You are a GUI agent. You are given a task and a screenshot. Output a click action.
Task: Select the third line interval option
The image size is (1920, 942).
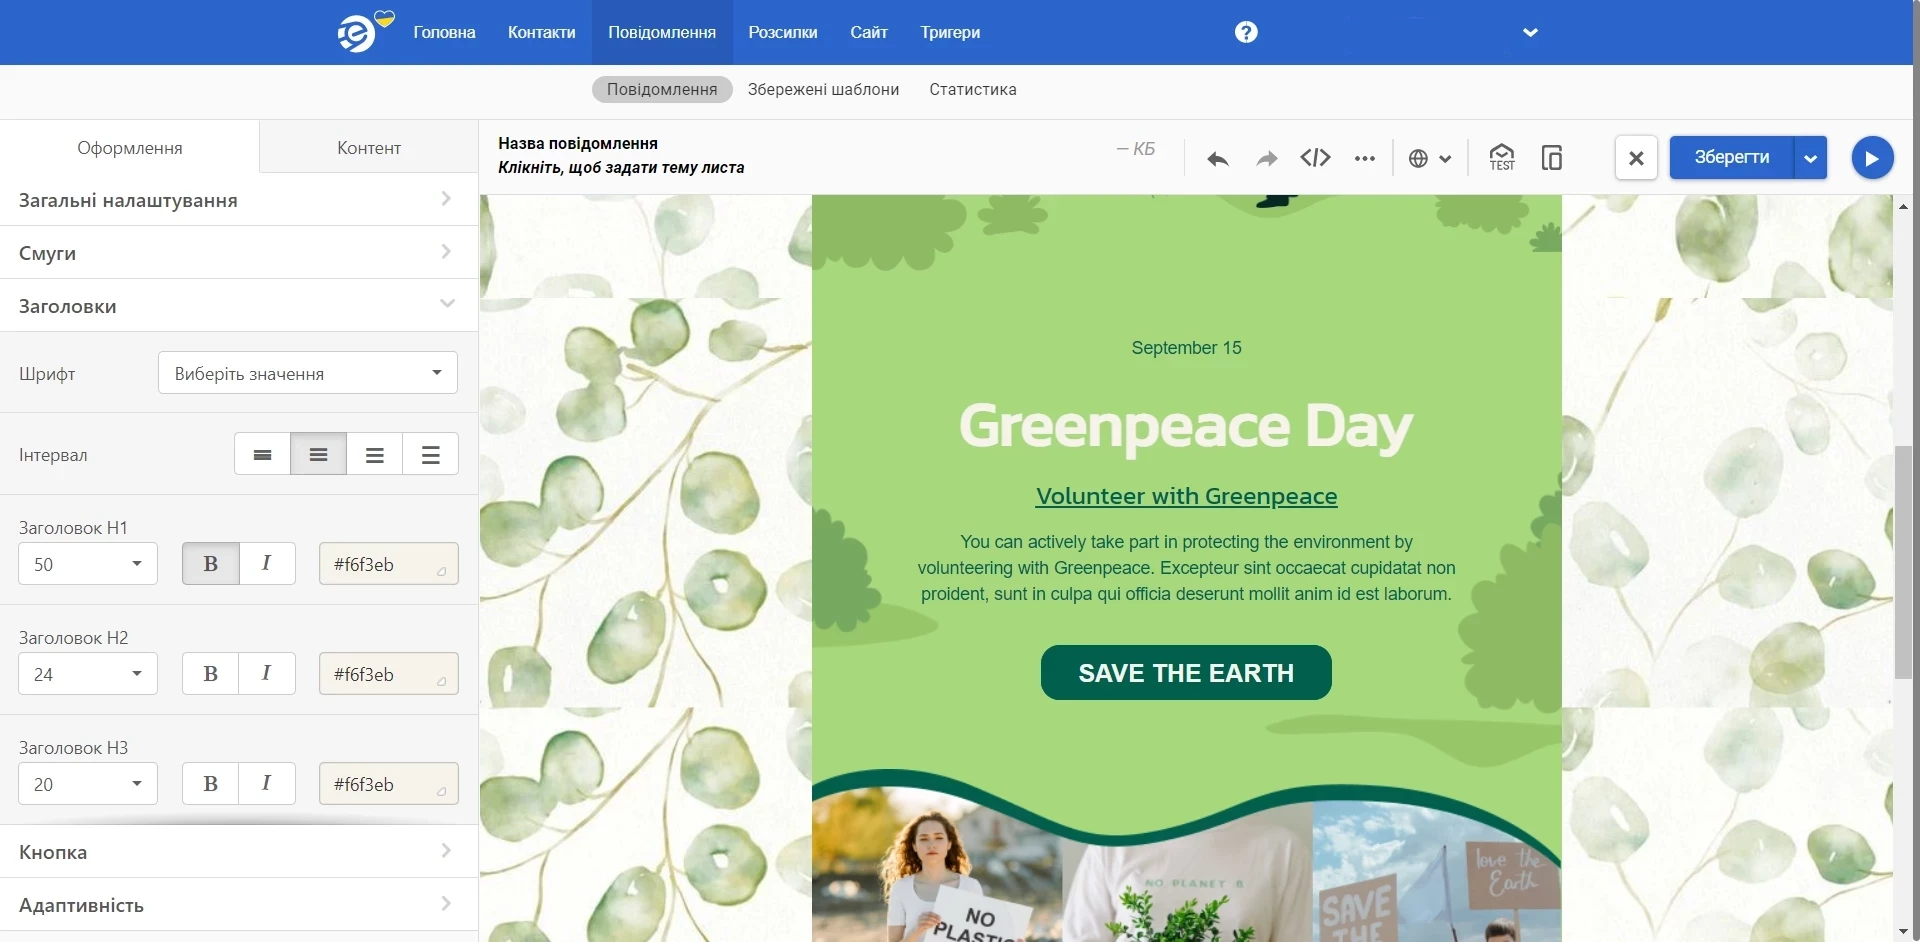pos(375,454)
